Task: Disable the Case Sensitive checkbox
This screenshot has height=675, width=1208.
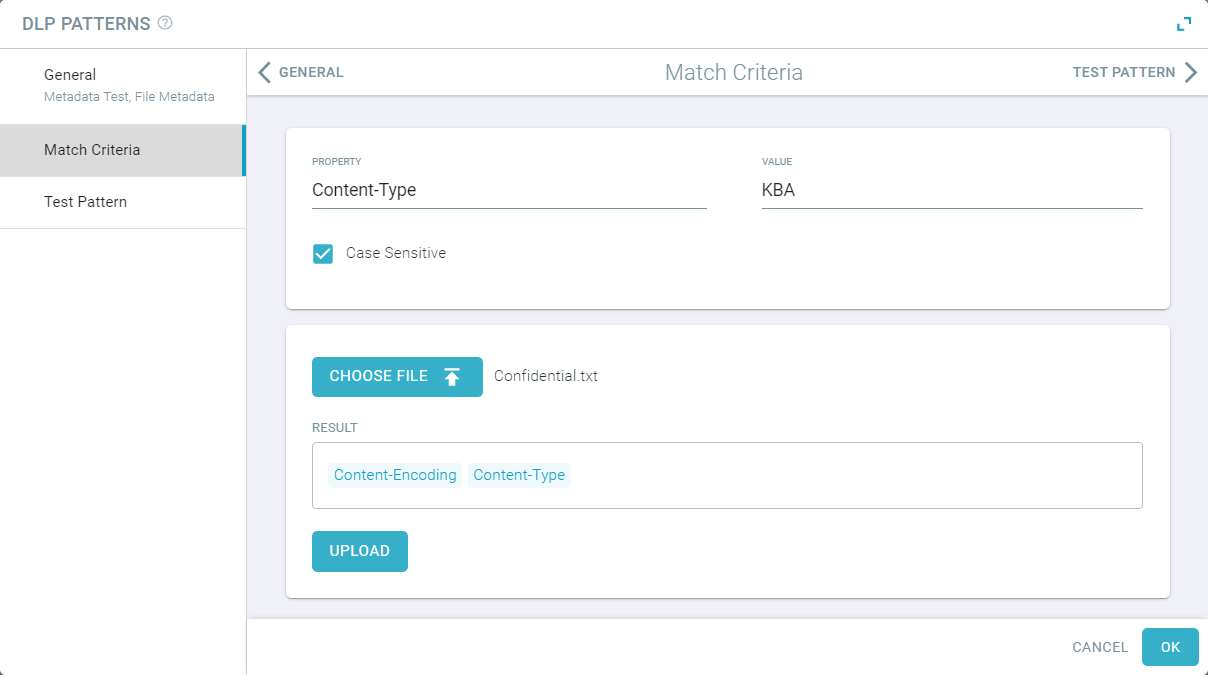Action: click(322, 253)
